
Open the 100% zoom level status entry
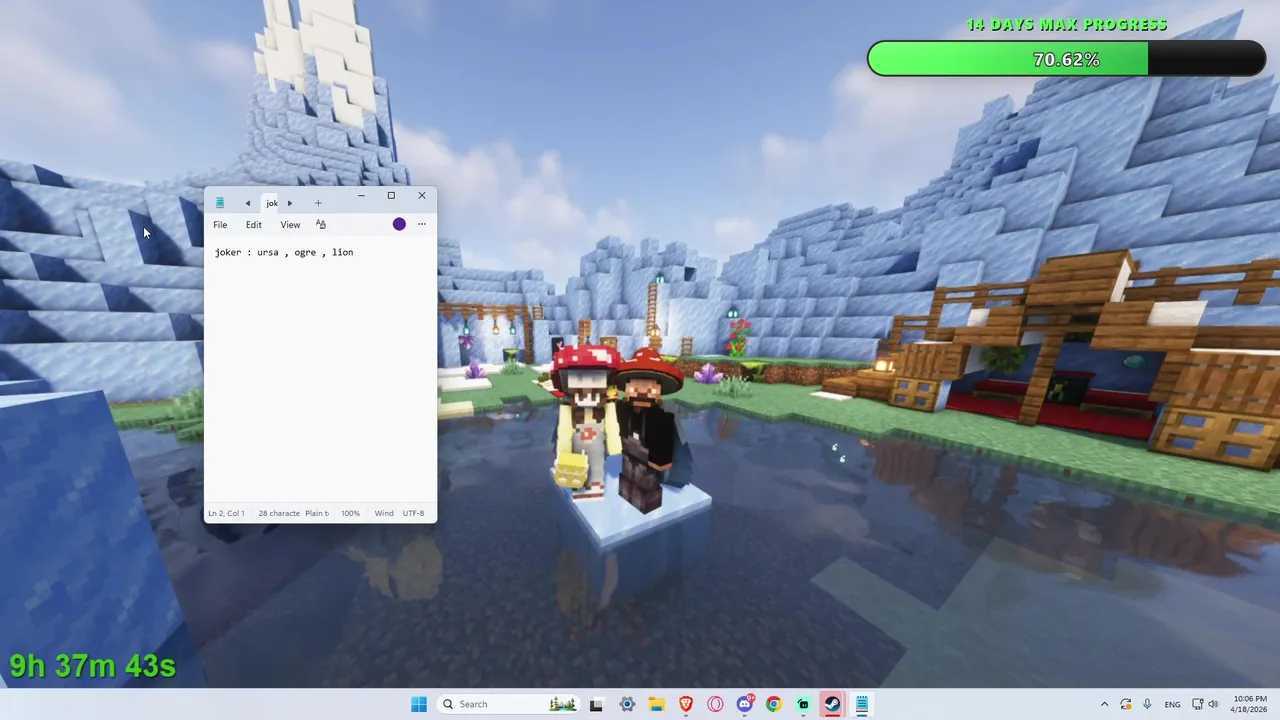[350, 513]
